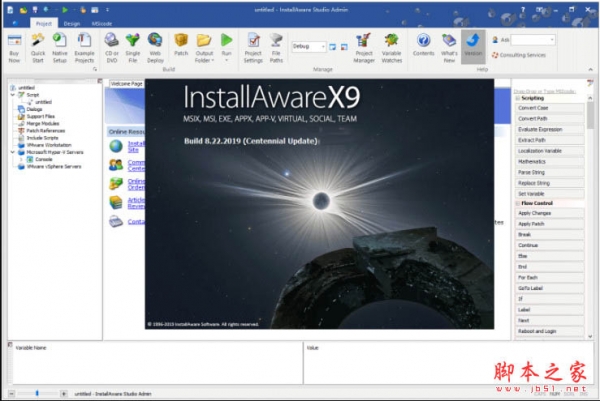Click the commands panel vertical scrollbar
This screenshot has width=600, height=401.
590,216
